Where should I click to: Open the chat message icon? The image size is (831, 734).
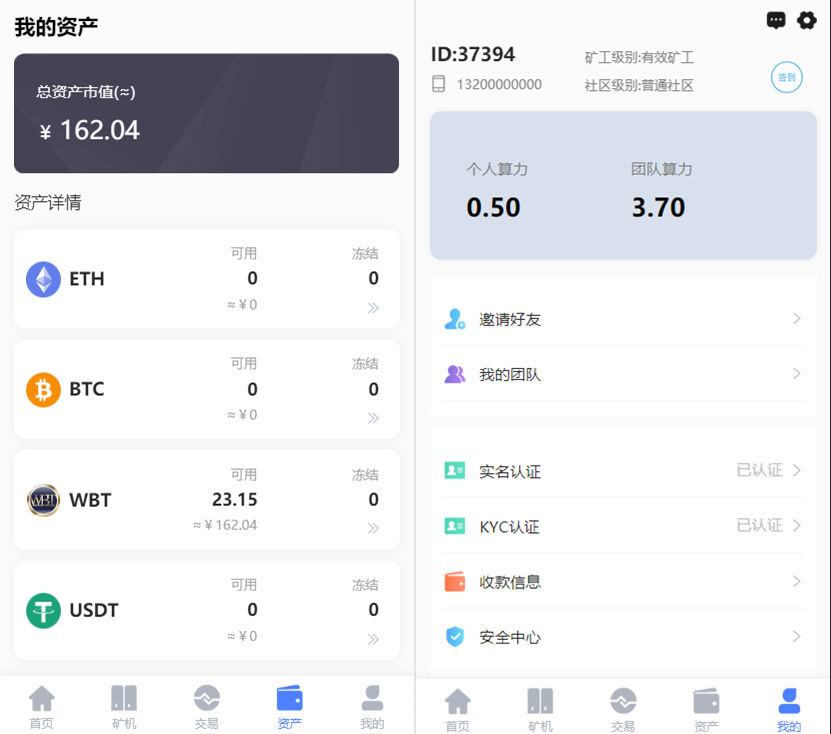pyautogui.click(x=776, y=21)
